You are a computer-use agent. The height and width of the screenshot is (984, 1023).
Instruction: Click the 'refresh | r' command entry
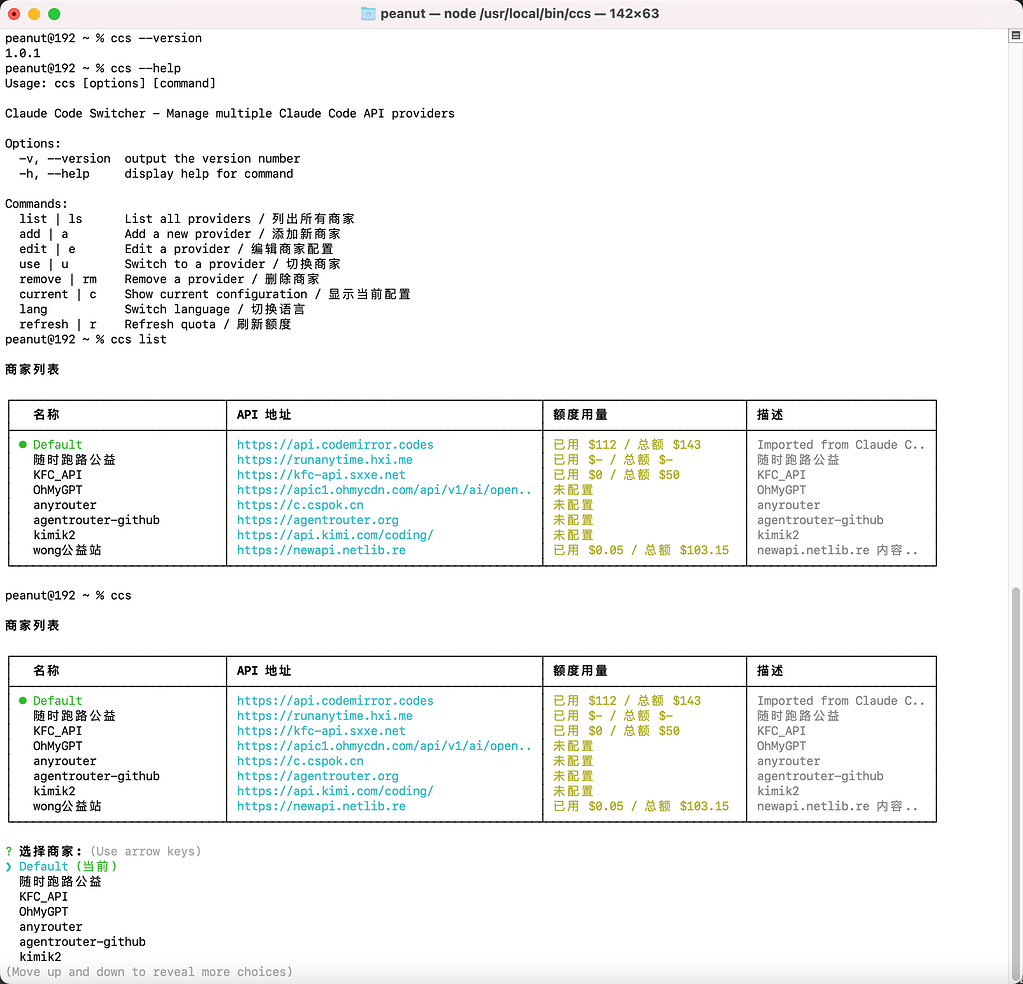pyautogui.click(x=155, y=324)
